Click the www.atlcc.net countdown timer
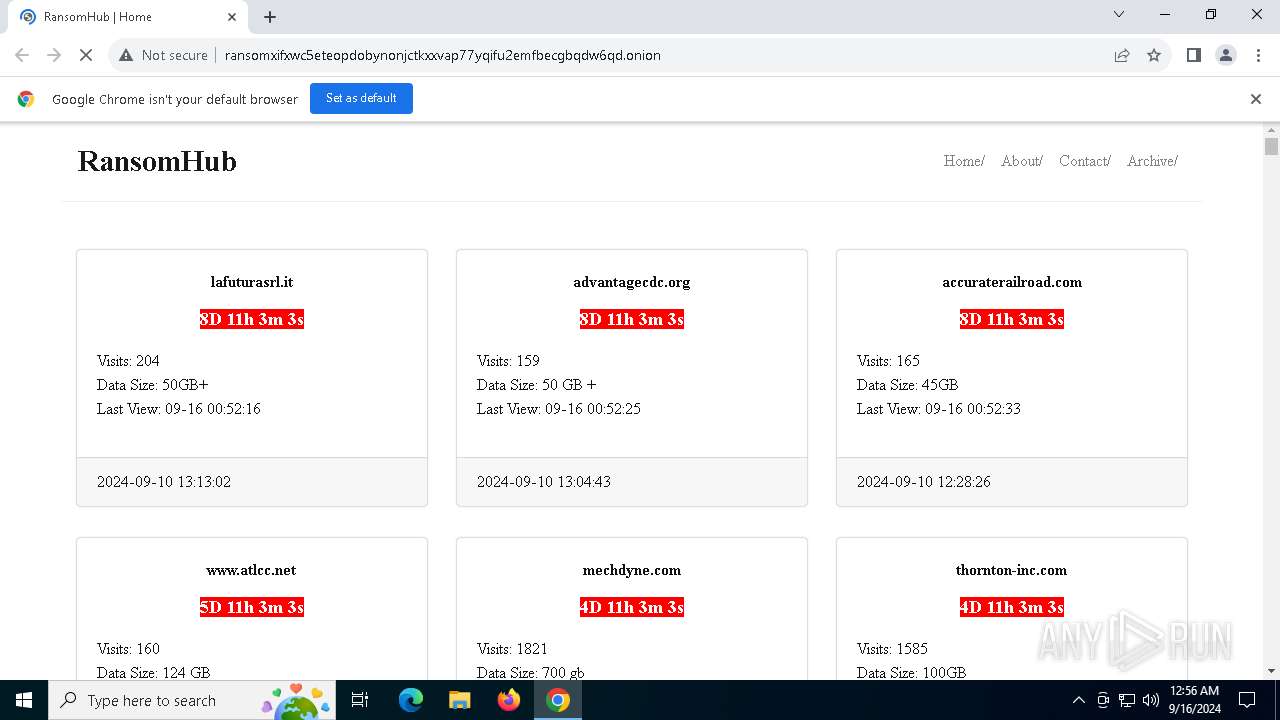1280x720 pixels. tap(252, 607)
